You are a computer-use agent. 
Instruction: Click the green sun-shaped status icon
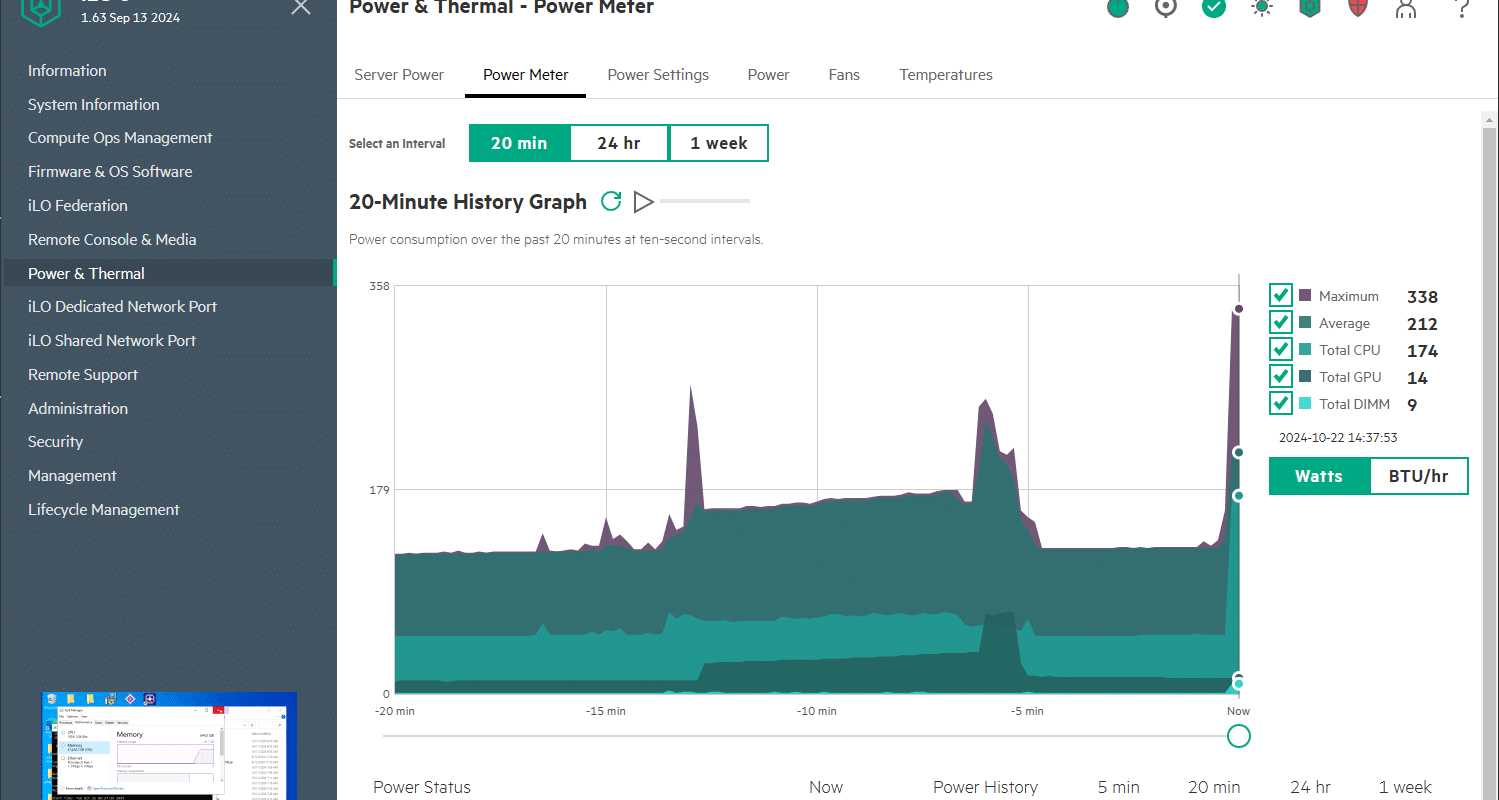click(x=1262, y=8)
